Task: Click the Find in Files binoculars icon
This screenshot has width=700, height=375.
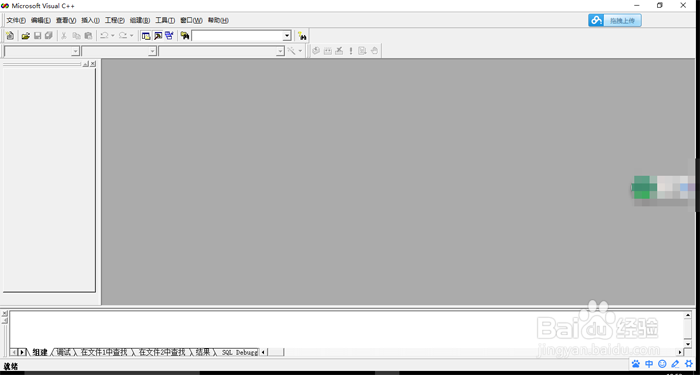Action: coord(185,36)
